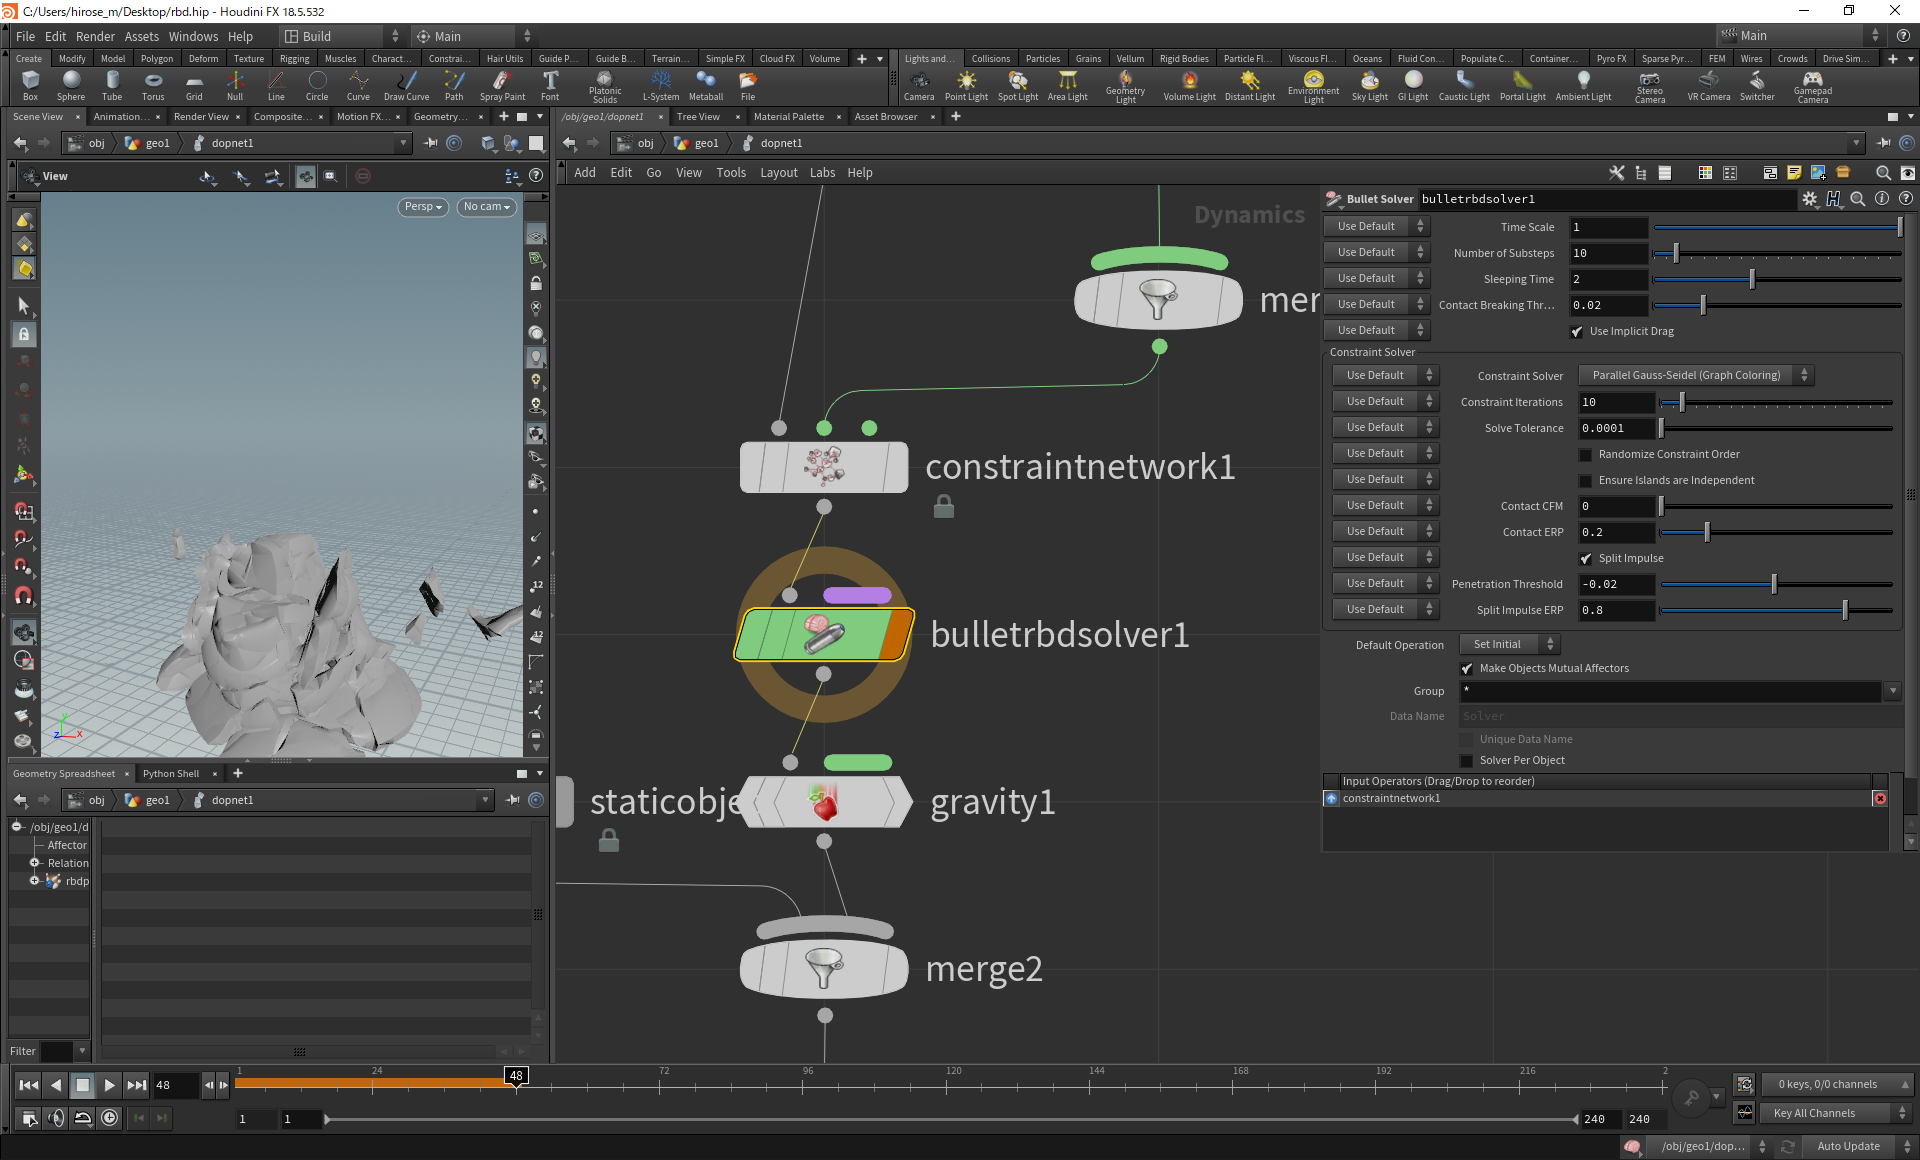Select the Platonic Solids tool
The height and width of the screenshot is (1160, 1920).
tap(605, 87)
